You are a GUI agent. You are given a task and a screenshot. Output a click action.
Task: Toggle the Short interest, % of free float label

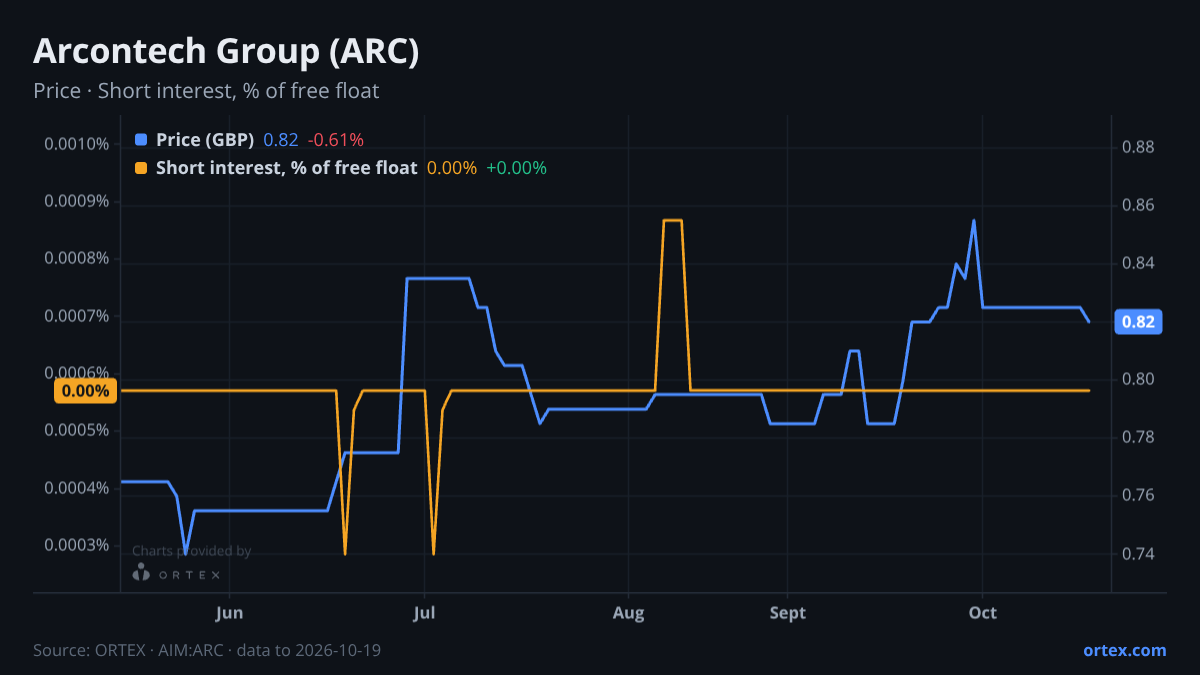tap(286, 168)
